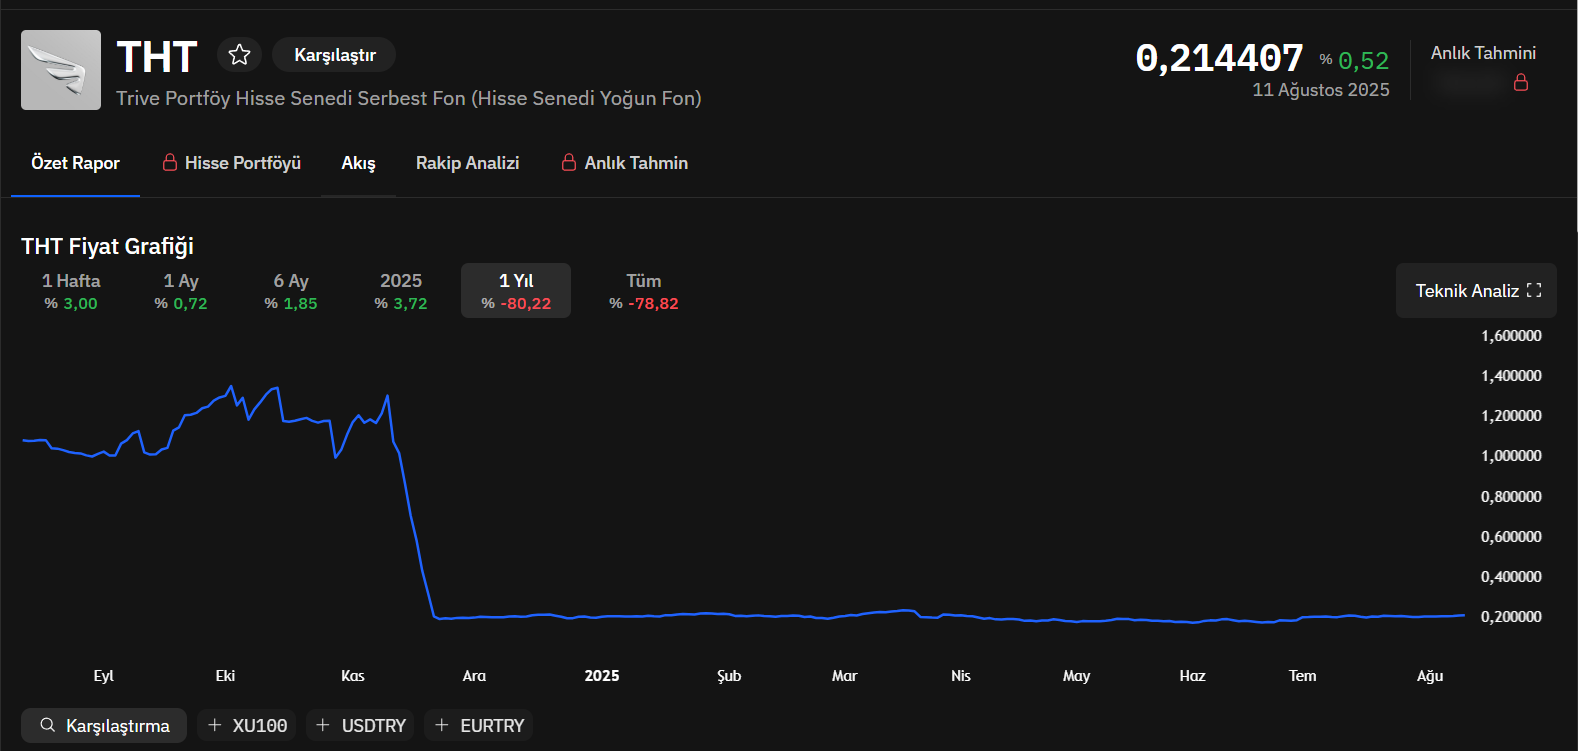Click the Karşılaştırma search field
This screenshot has width=1578, height=751.
[x=104, y=726]
